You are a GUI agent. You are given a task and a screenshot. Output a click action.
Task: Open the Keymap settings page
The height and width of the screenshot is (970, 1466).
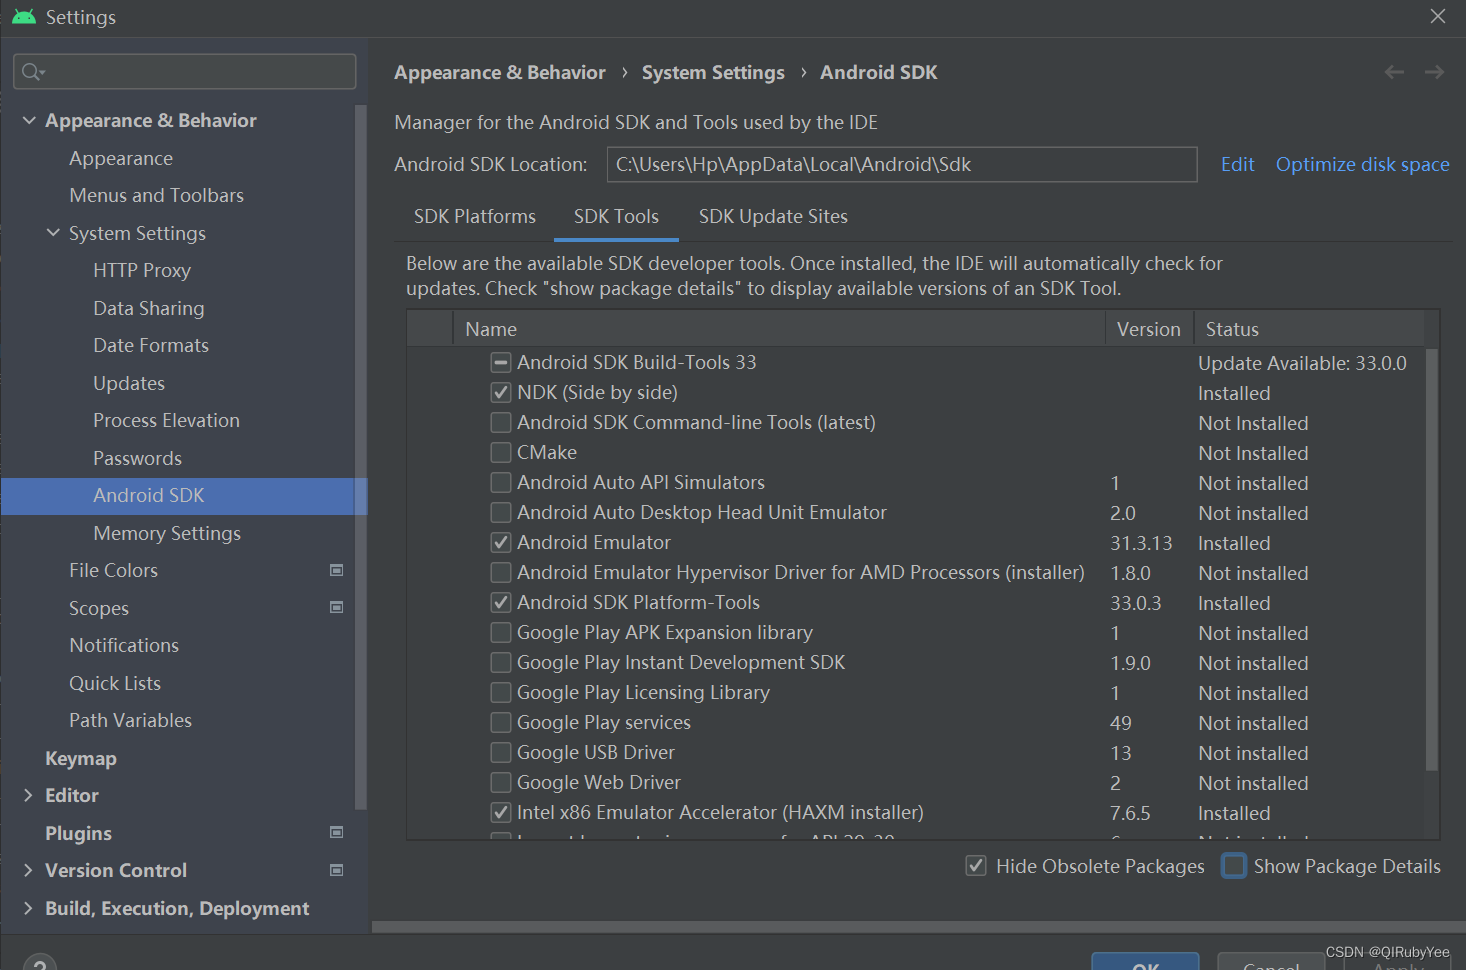(x=81, y=758)
